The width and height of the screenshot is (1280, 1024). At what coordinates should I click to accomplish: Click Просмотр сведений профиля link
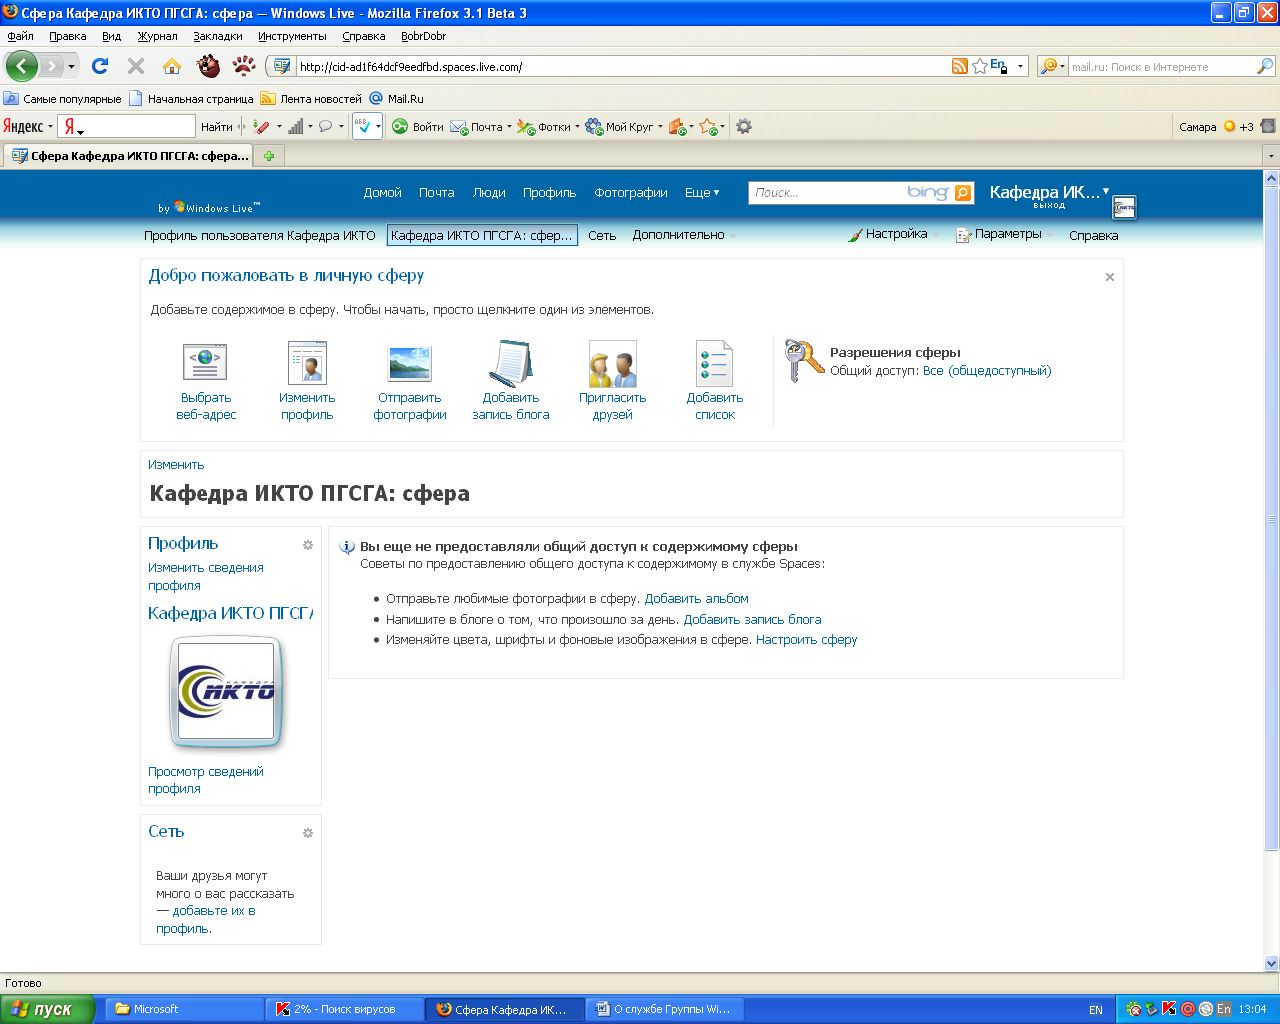point(206,780)
